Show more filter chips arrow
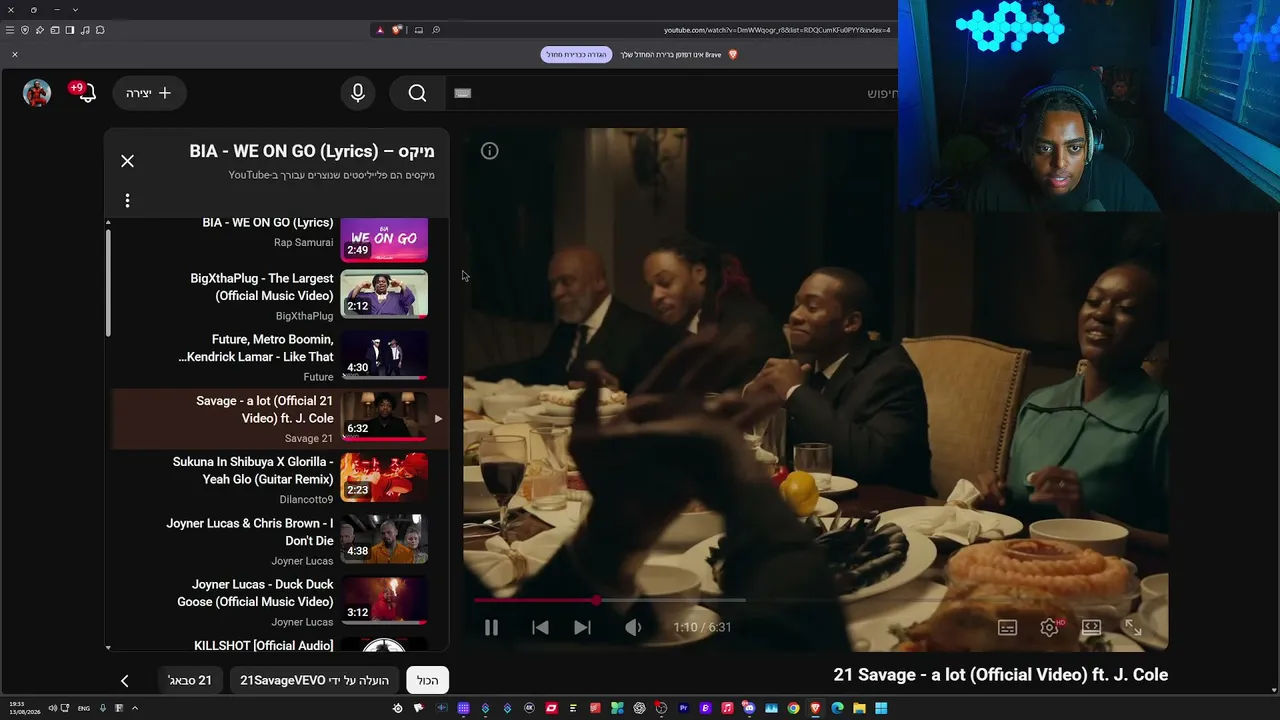Screen dimensions: 1280x720 pos(124,681)
